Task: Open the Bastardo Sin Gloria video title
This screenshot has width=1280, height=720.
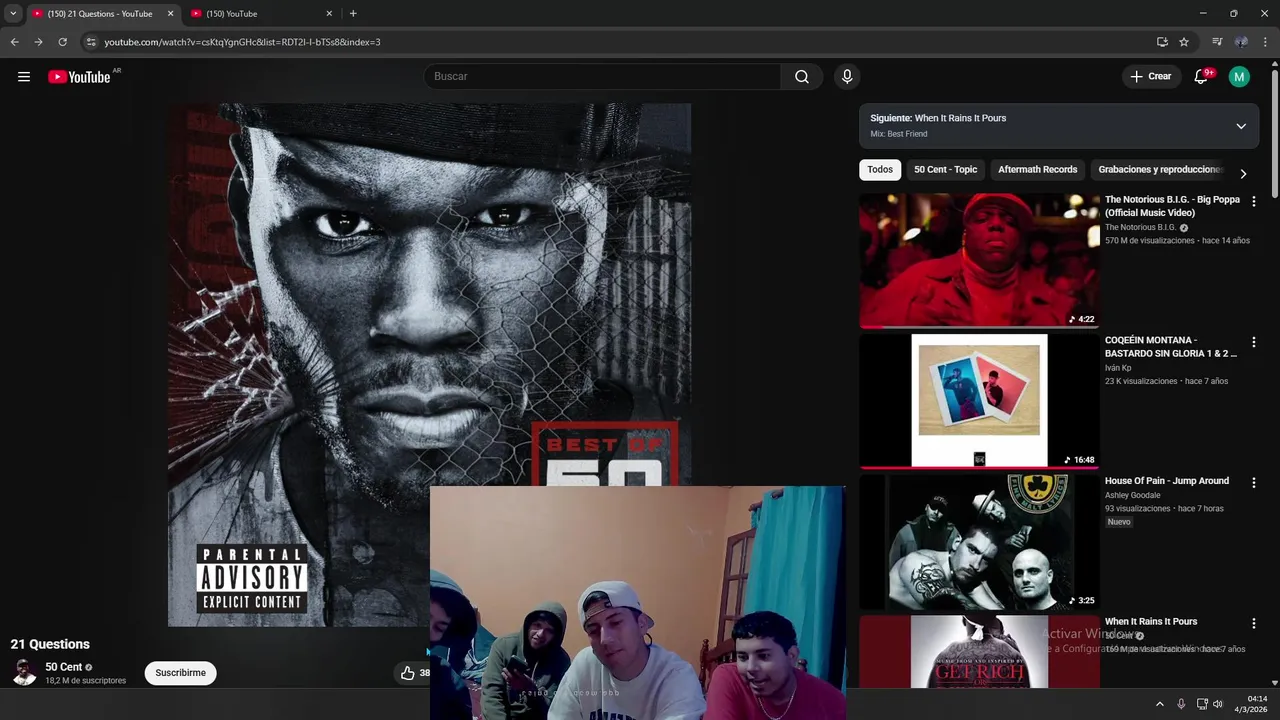Action: (1171, 347)
